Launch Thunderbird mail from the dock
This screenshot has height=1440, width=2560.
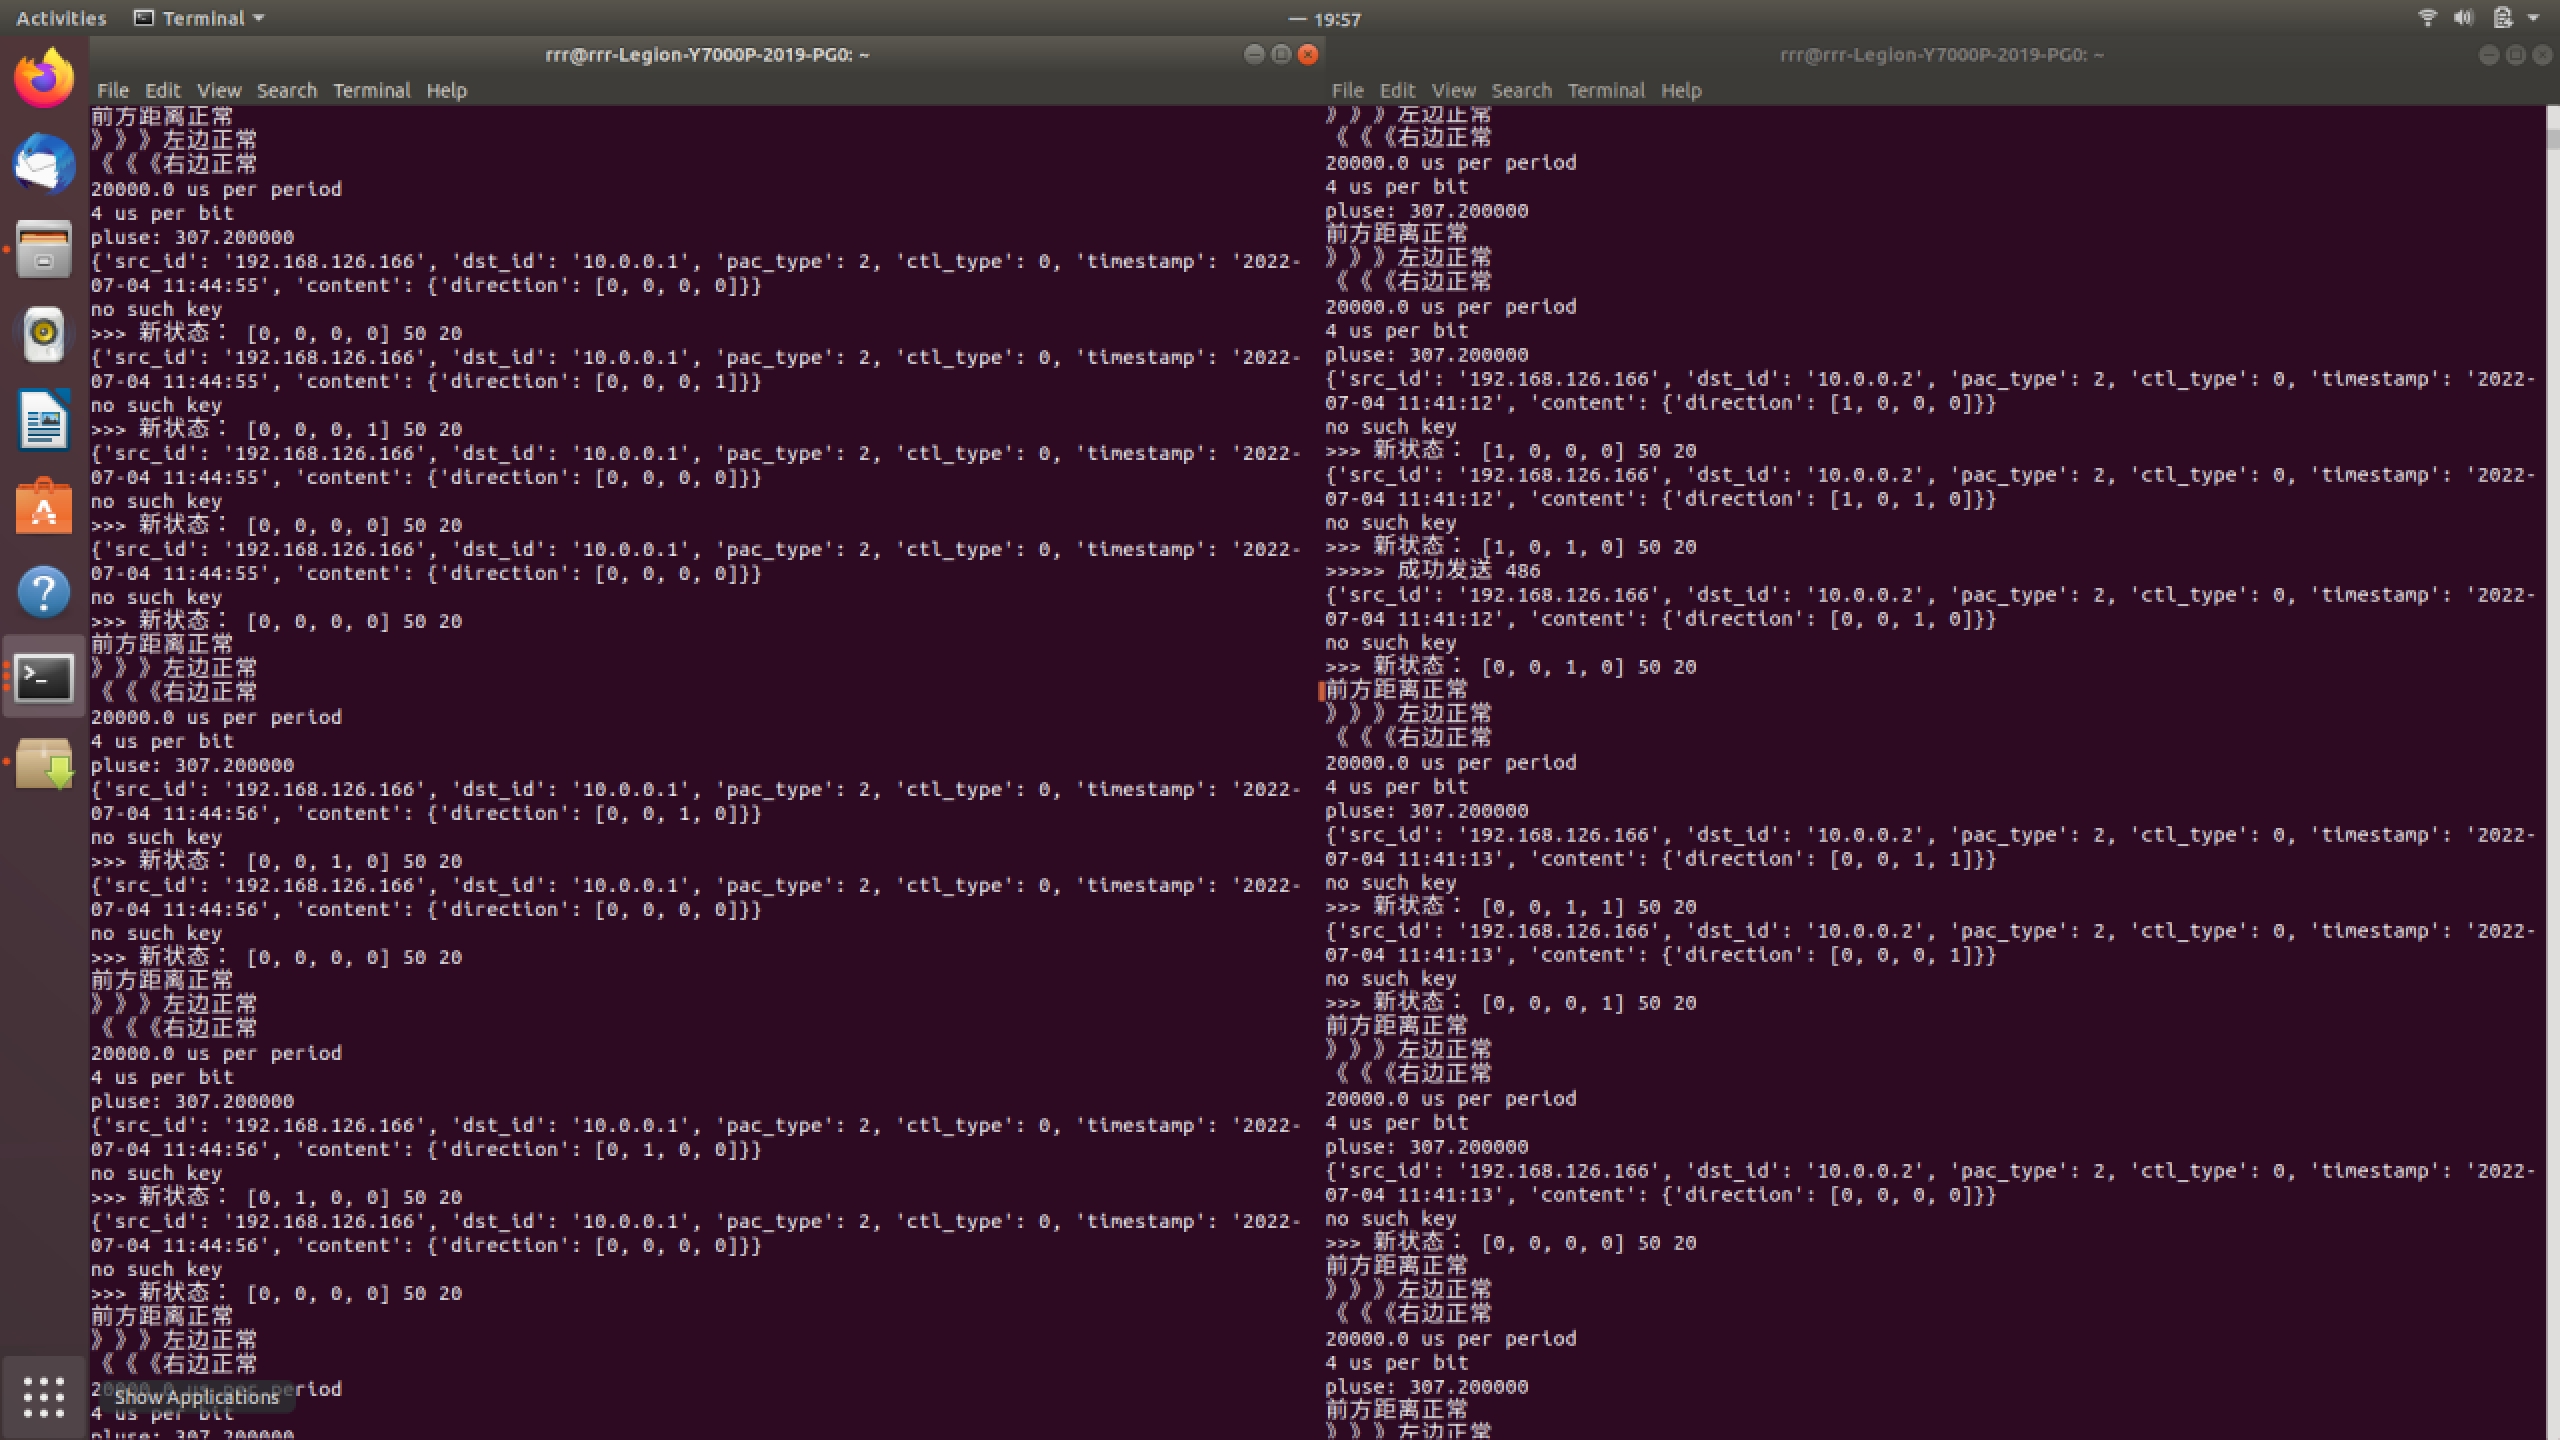44,163
